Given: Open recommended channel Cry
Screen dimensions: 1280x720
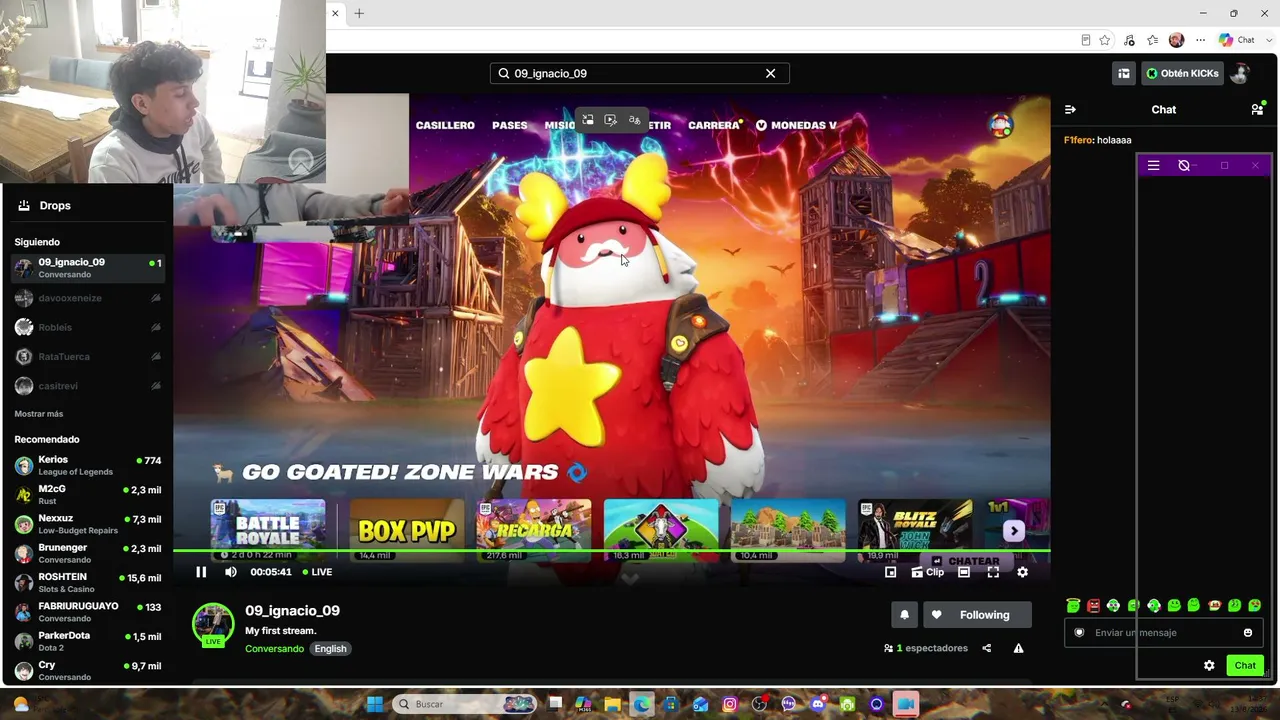Looking at the screenshot, I should tap(88, 670).
